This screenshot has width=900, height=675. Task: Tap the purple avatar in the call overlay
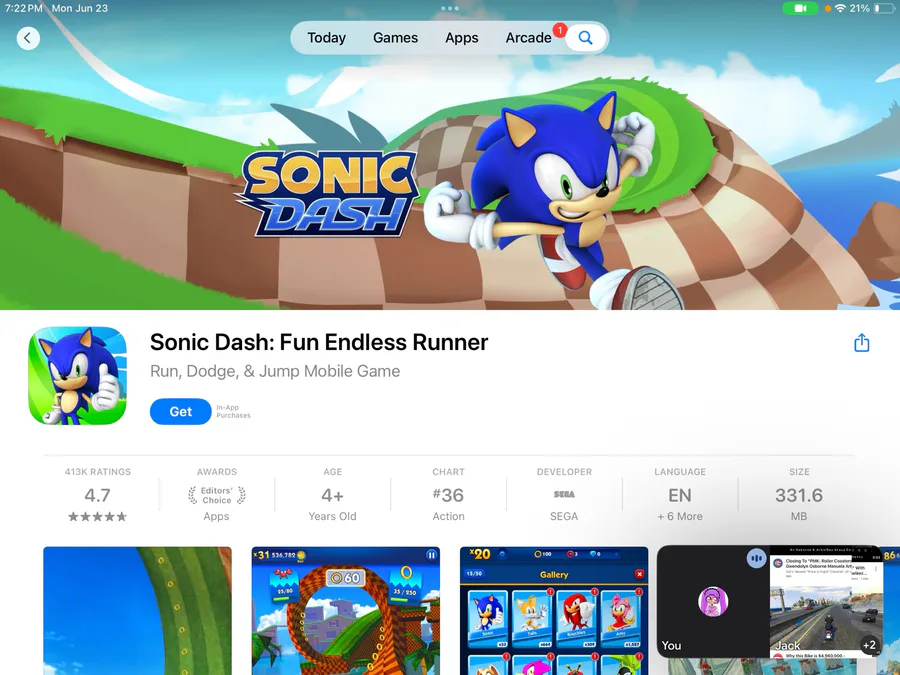tap(713, 602)
